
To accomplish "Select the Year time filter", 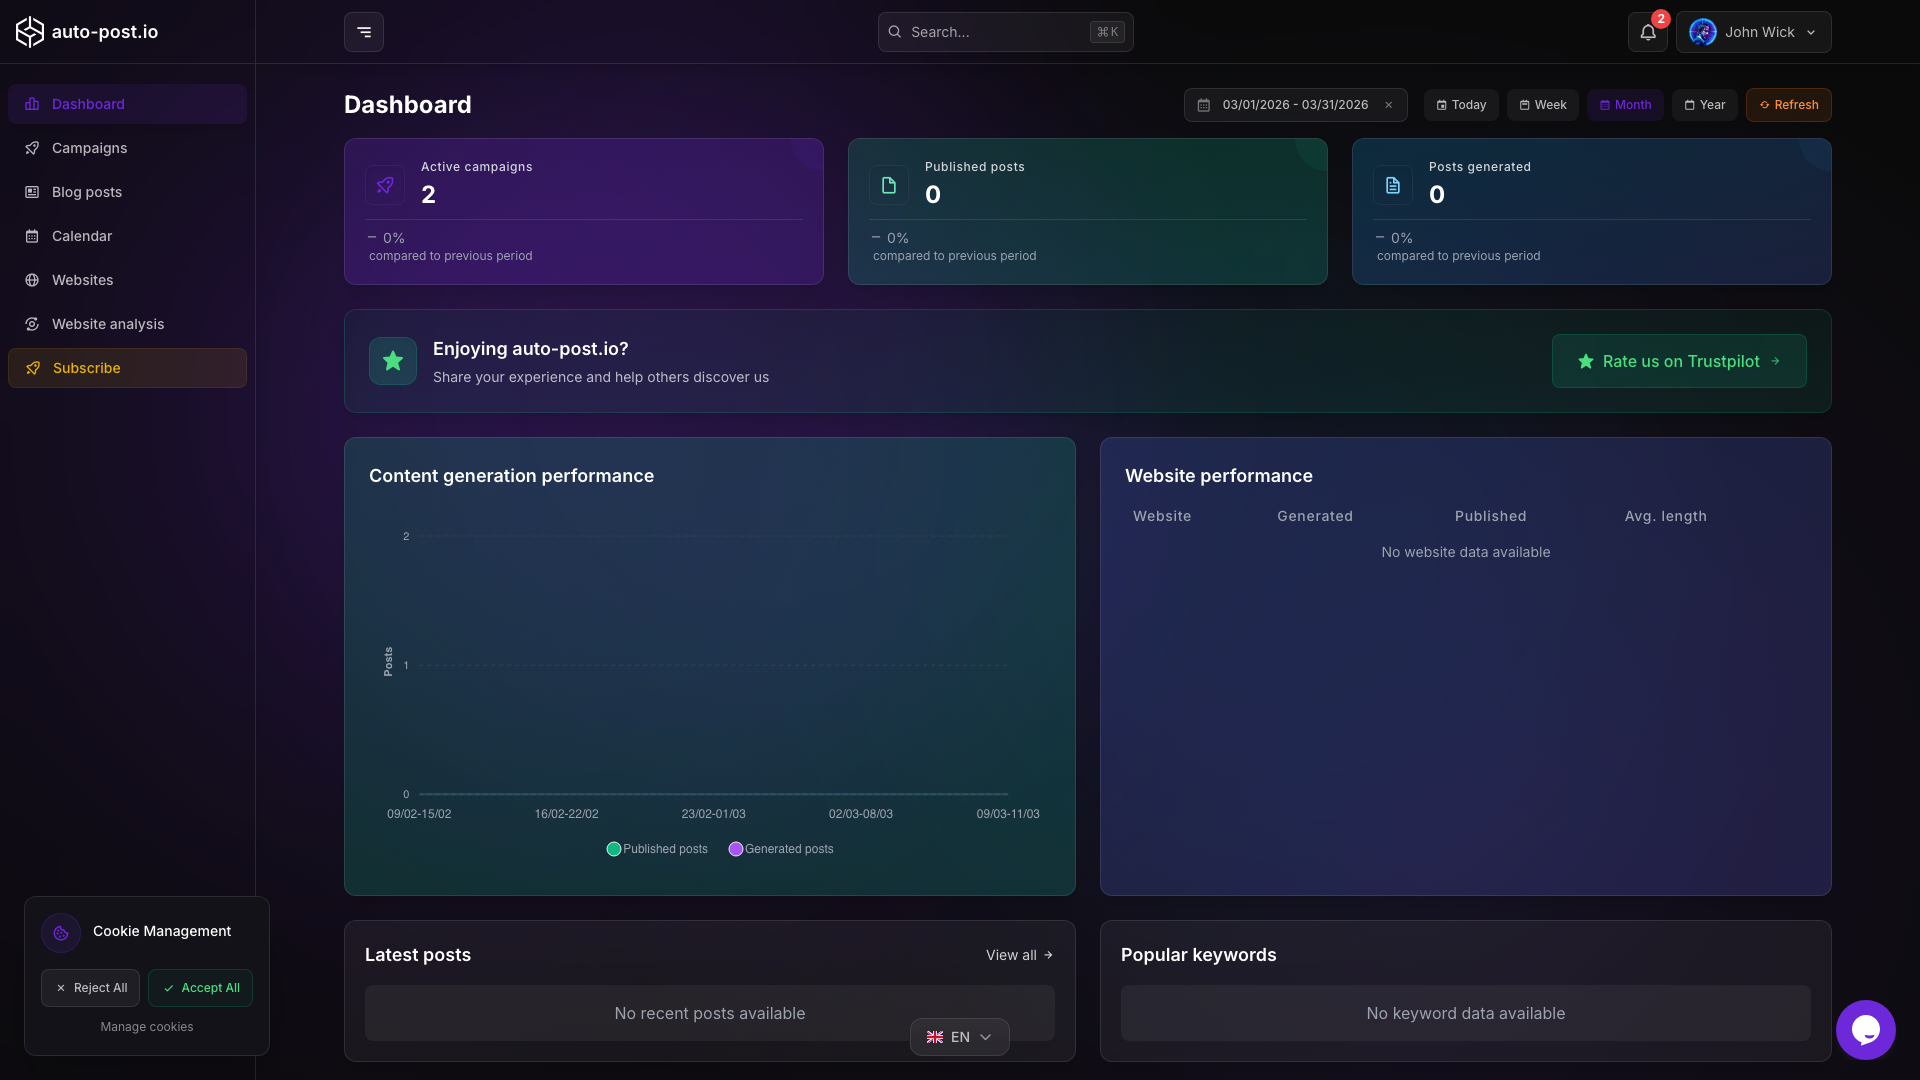I will [1704, 104].
